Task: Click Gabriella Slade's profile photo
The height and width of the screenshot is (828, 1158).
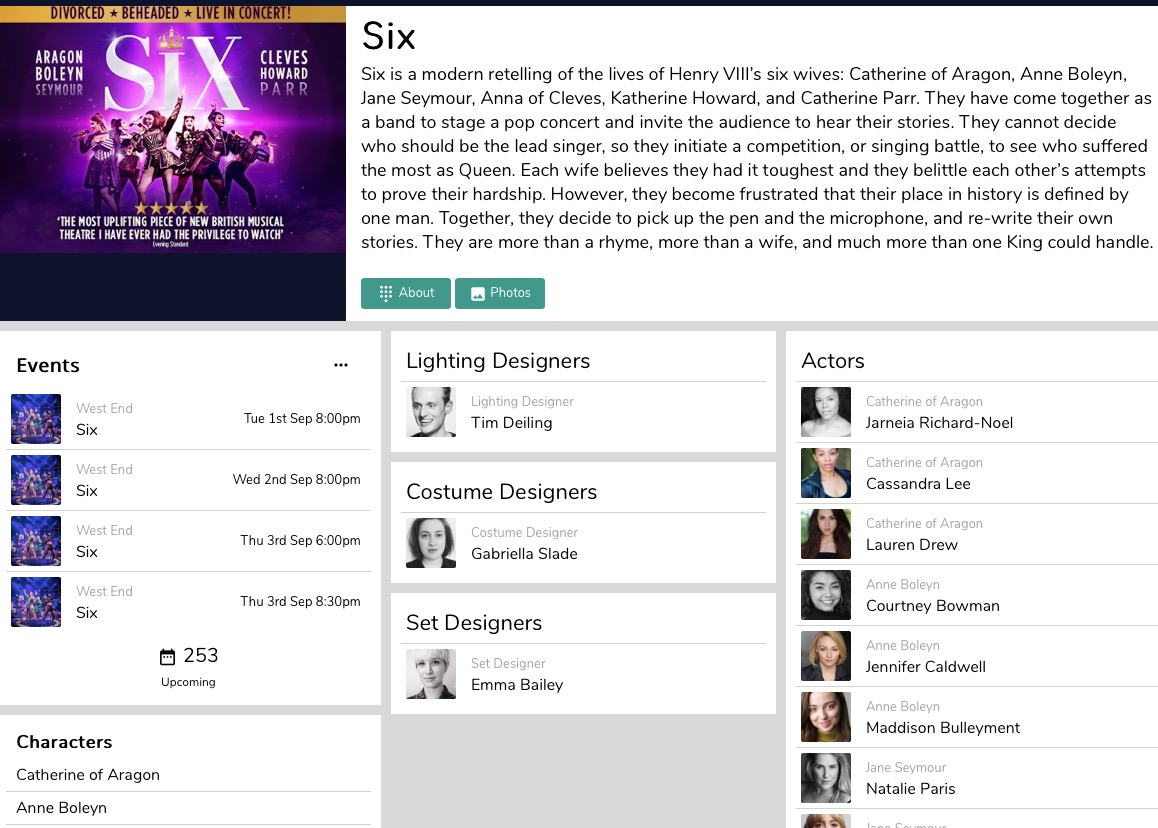Action: 431,543
